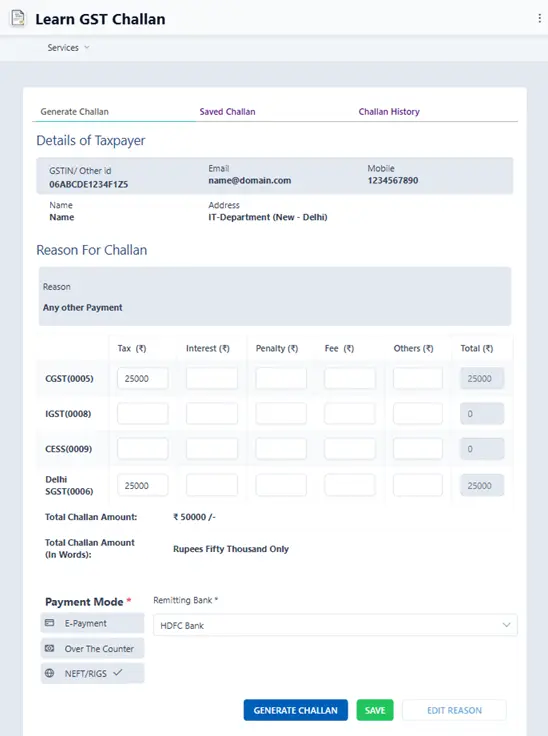Open the Challan History tab
This screenshot has width=548, height=736.
[389, 112]
